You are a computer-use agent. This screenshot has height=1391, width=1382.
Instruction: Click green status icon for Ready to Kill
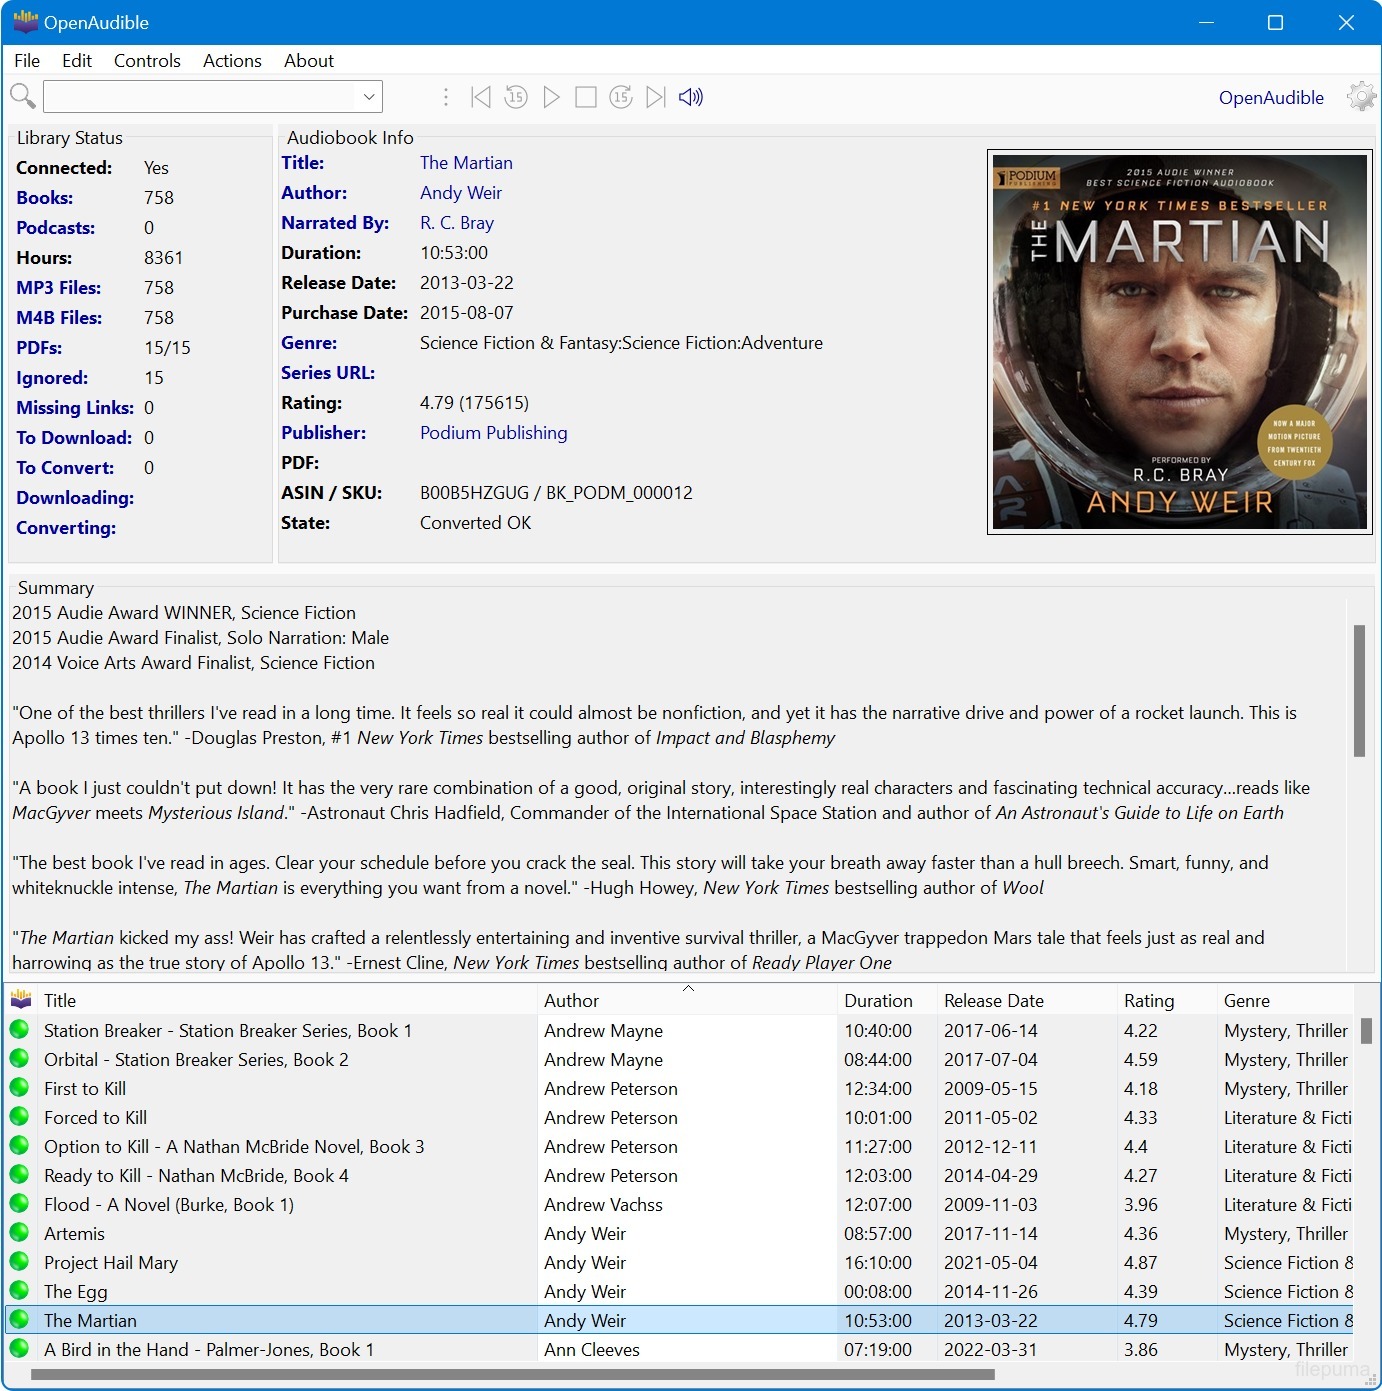(x=19, y=1175)
